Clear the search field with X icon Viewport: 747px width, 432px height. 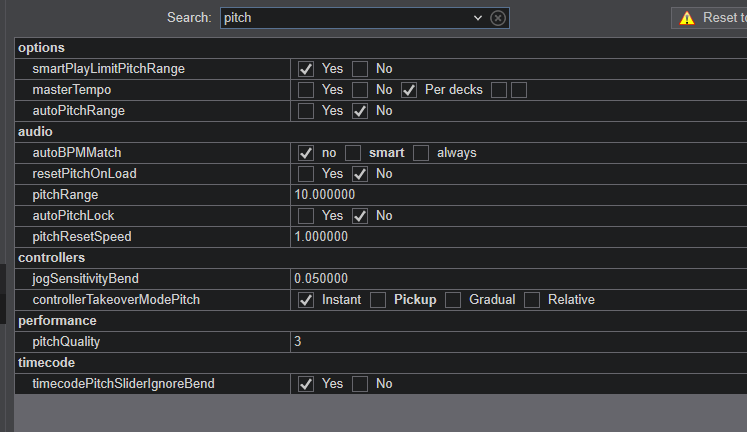(498, 18)
